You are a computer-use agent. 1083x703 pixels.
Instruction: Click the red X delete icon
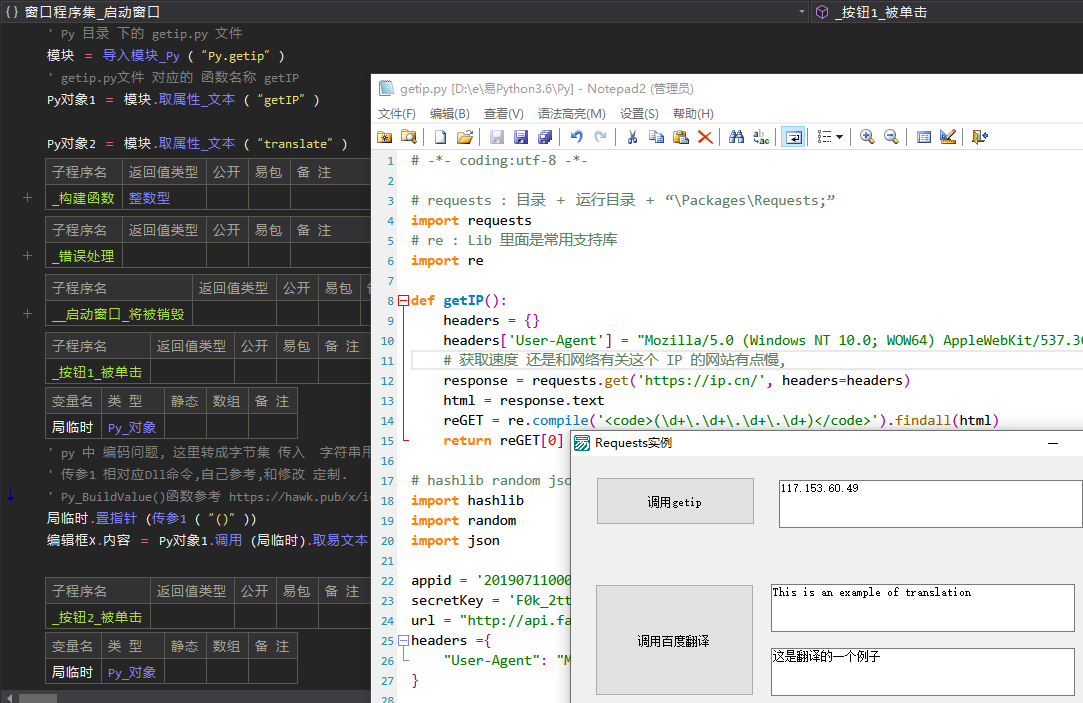click(705, 137)
